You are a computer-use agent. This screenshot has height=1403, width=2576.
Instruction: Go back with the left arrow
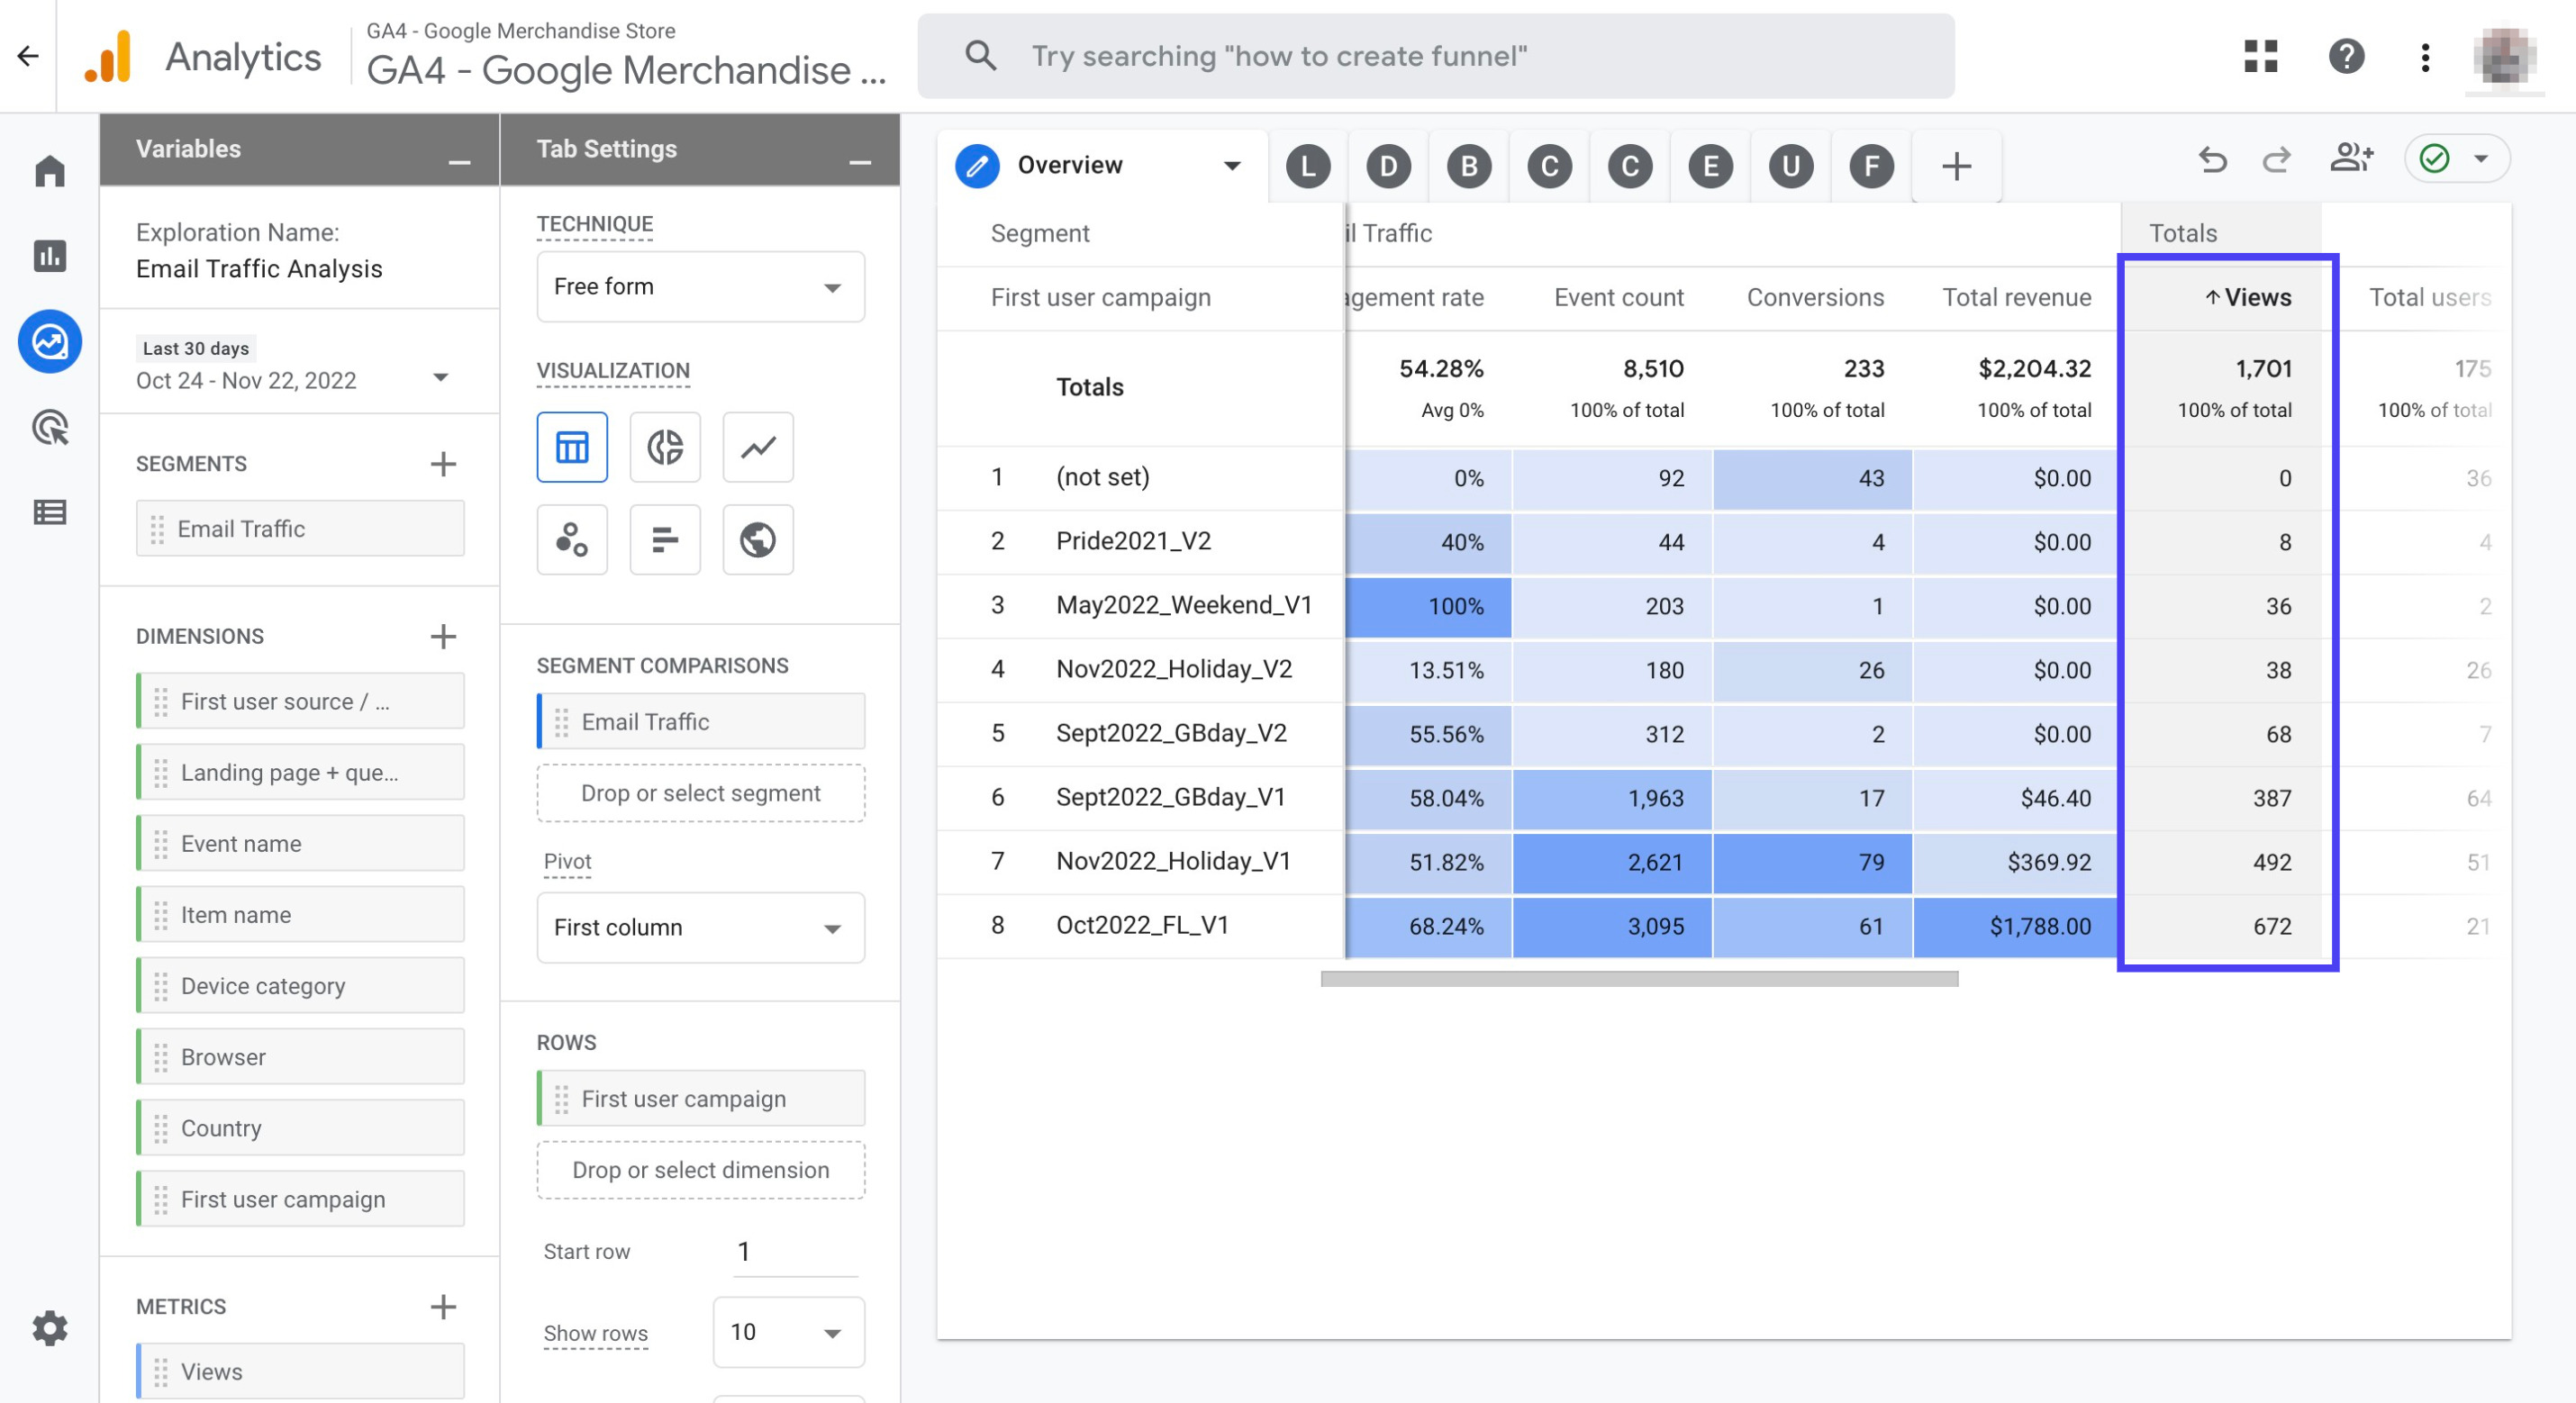pyautogui.click(x=28, y=56)
